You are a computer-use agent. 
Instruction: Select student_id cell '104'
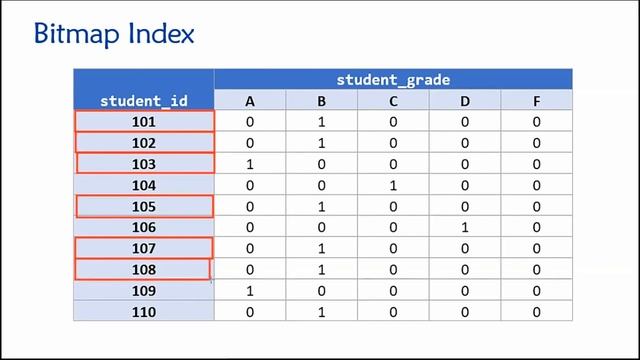point(144,185)
